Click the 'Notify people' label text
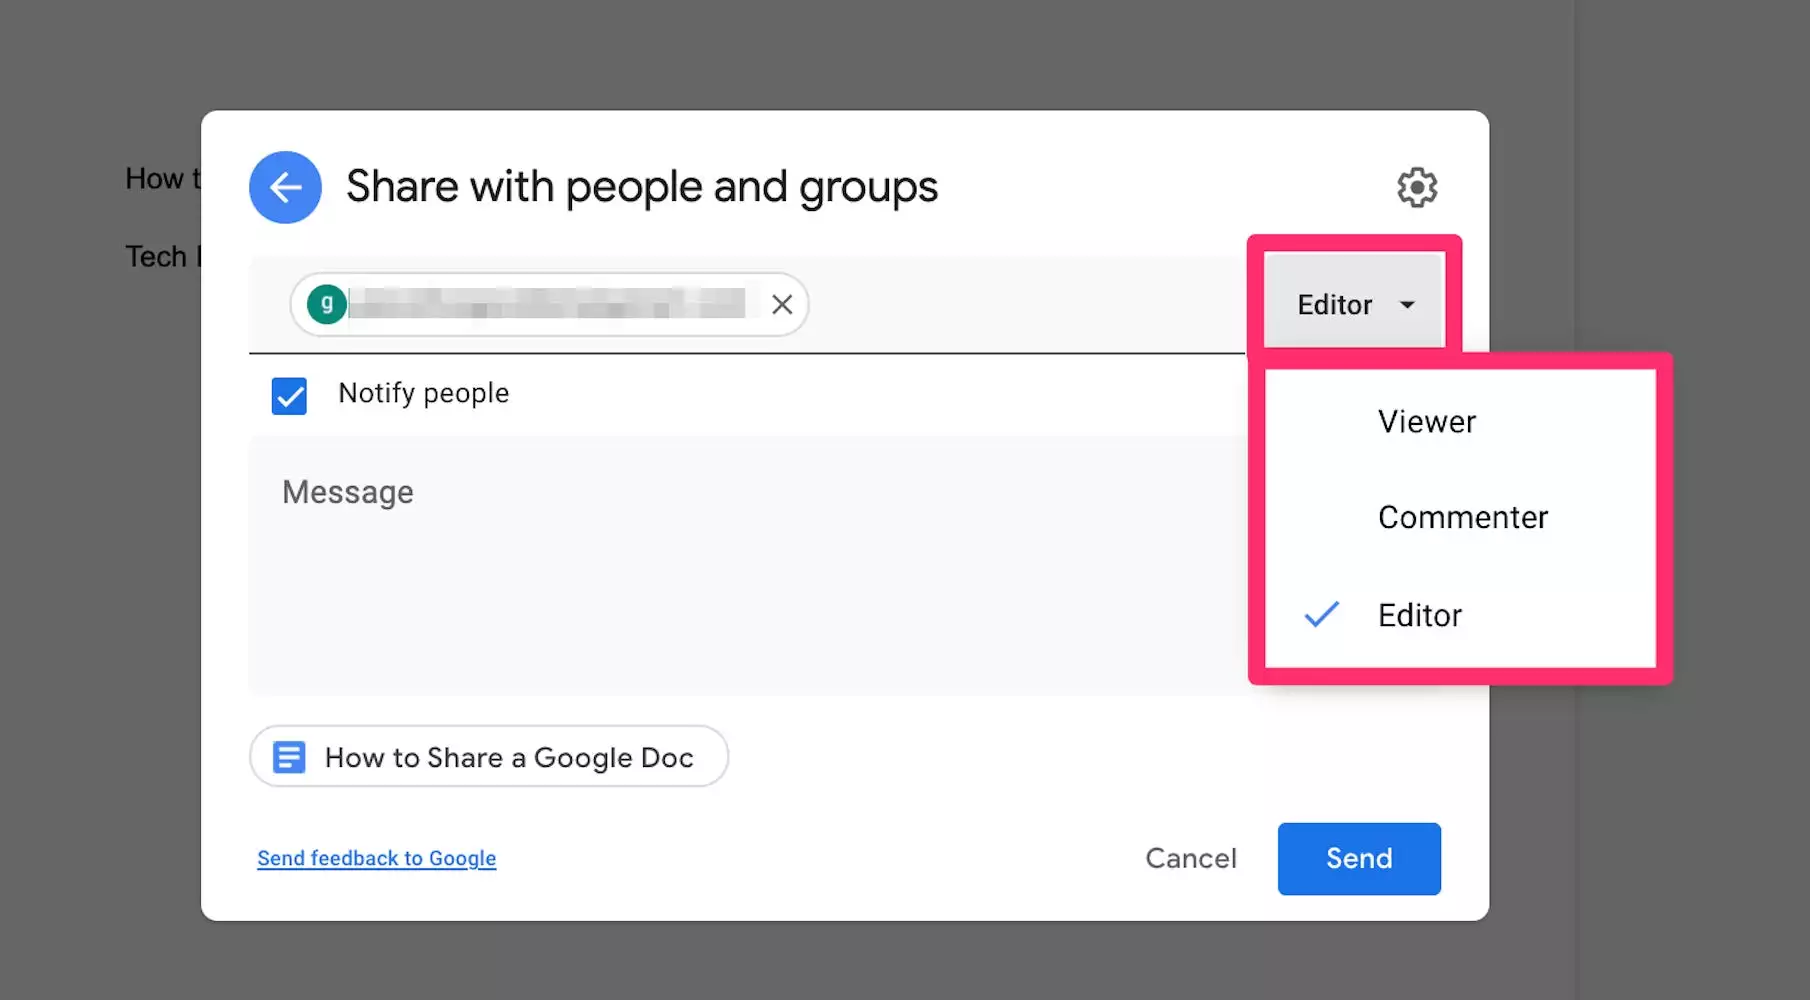Viewport: 1810px width, 1000px height. (423, 393)
